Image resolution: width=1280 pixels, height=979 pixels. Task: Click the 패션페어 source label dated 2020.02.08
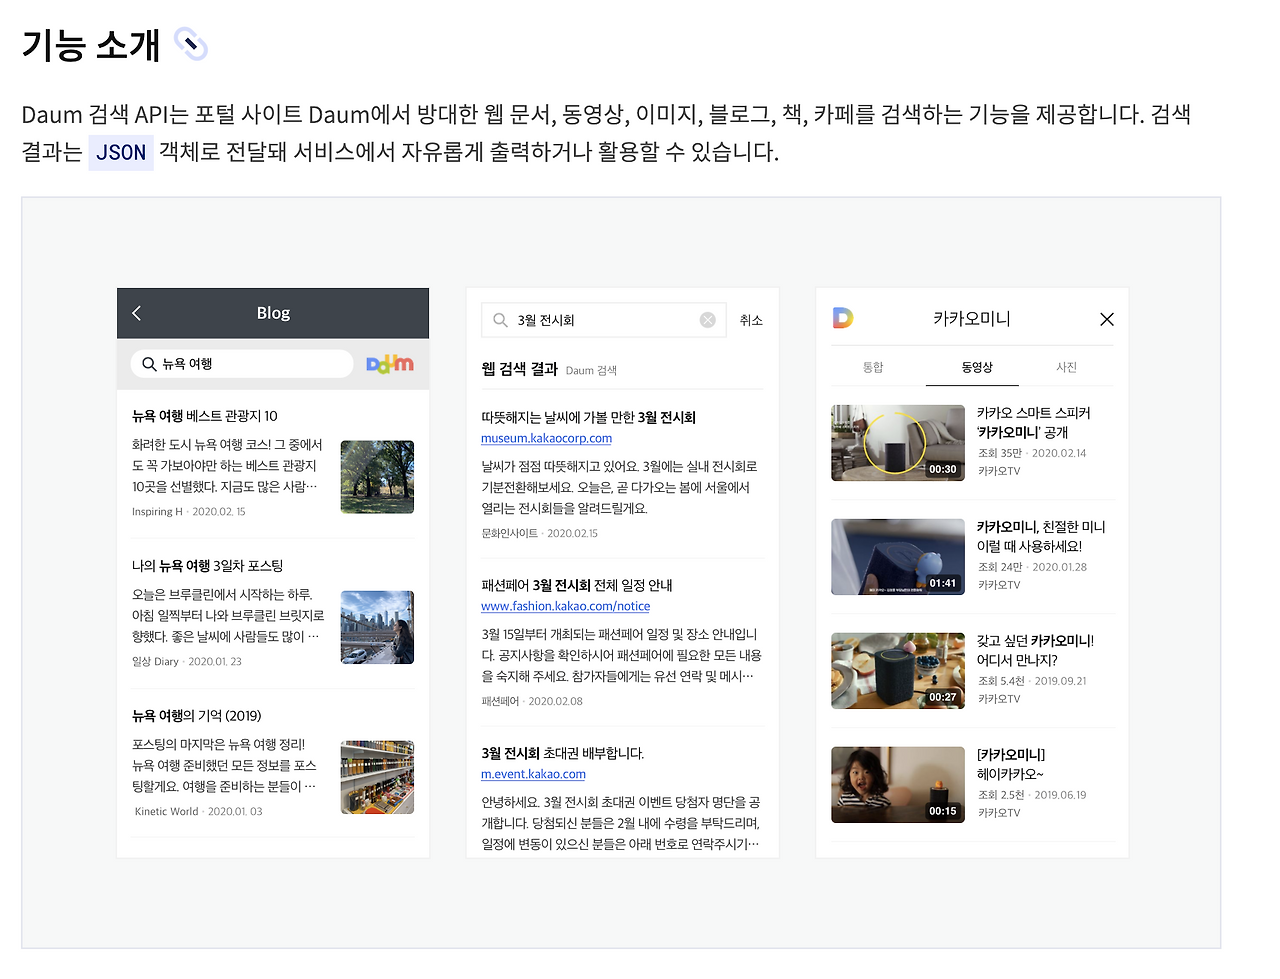coord(500,702)
